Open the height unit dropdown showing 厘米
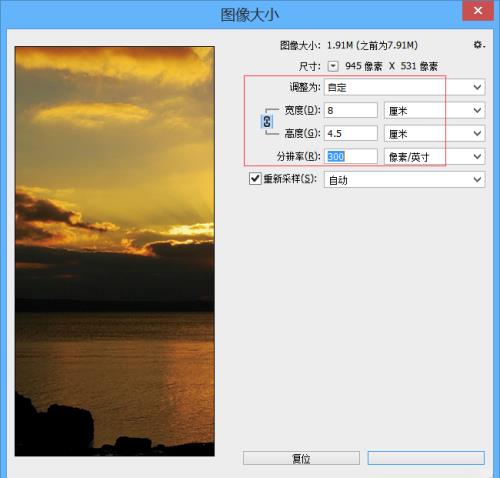The image size is (500, 478). [x=434, y=133]
